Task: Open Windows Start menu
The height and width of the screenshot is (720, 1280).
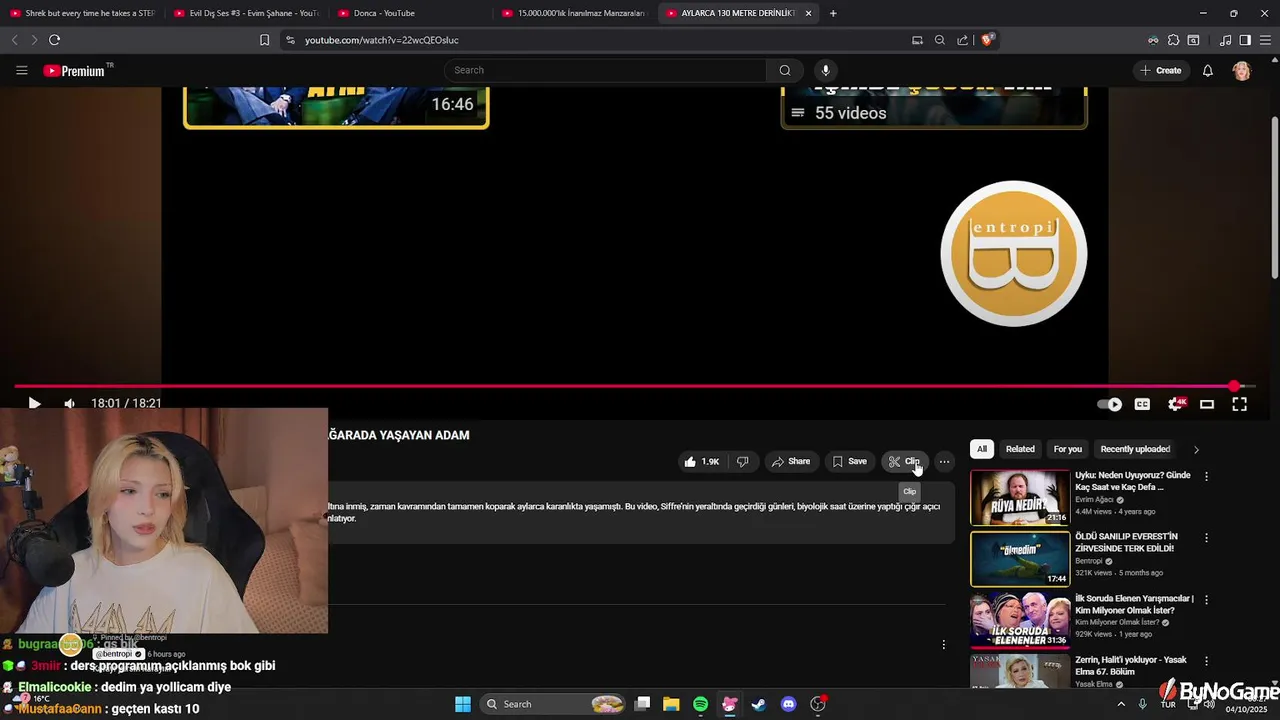Action: pos(463,704)
